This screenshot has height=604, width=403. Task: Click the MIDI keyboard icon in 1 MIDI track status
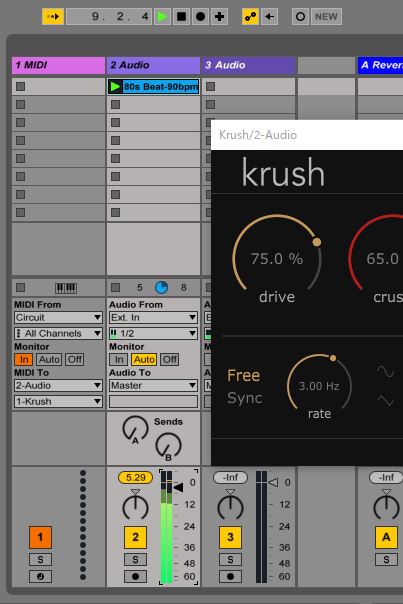click(x=66, y=288)
